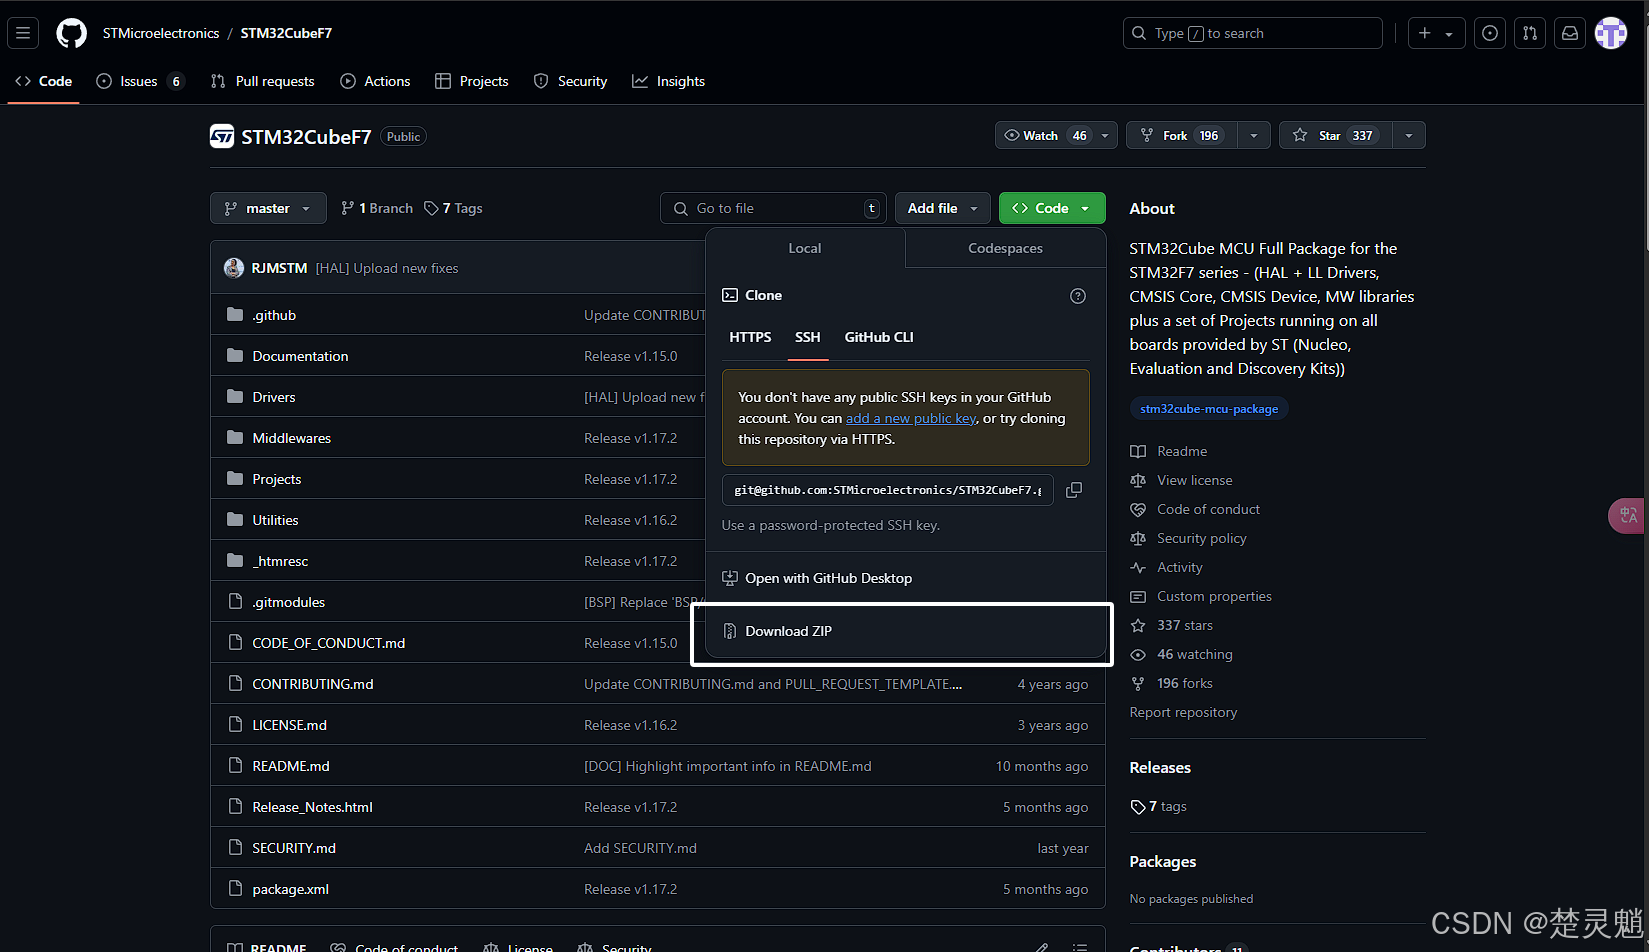Open the translate floating side button
This screenshot has height=952, width=1649.
pos(1627,515)
